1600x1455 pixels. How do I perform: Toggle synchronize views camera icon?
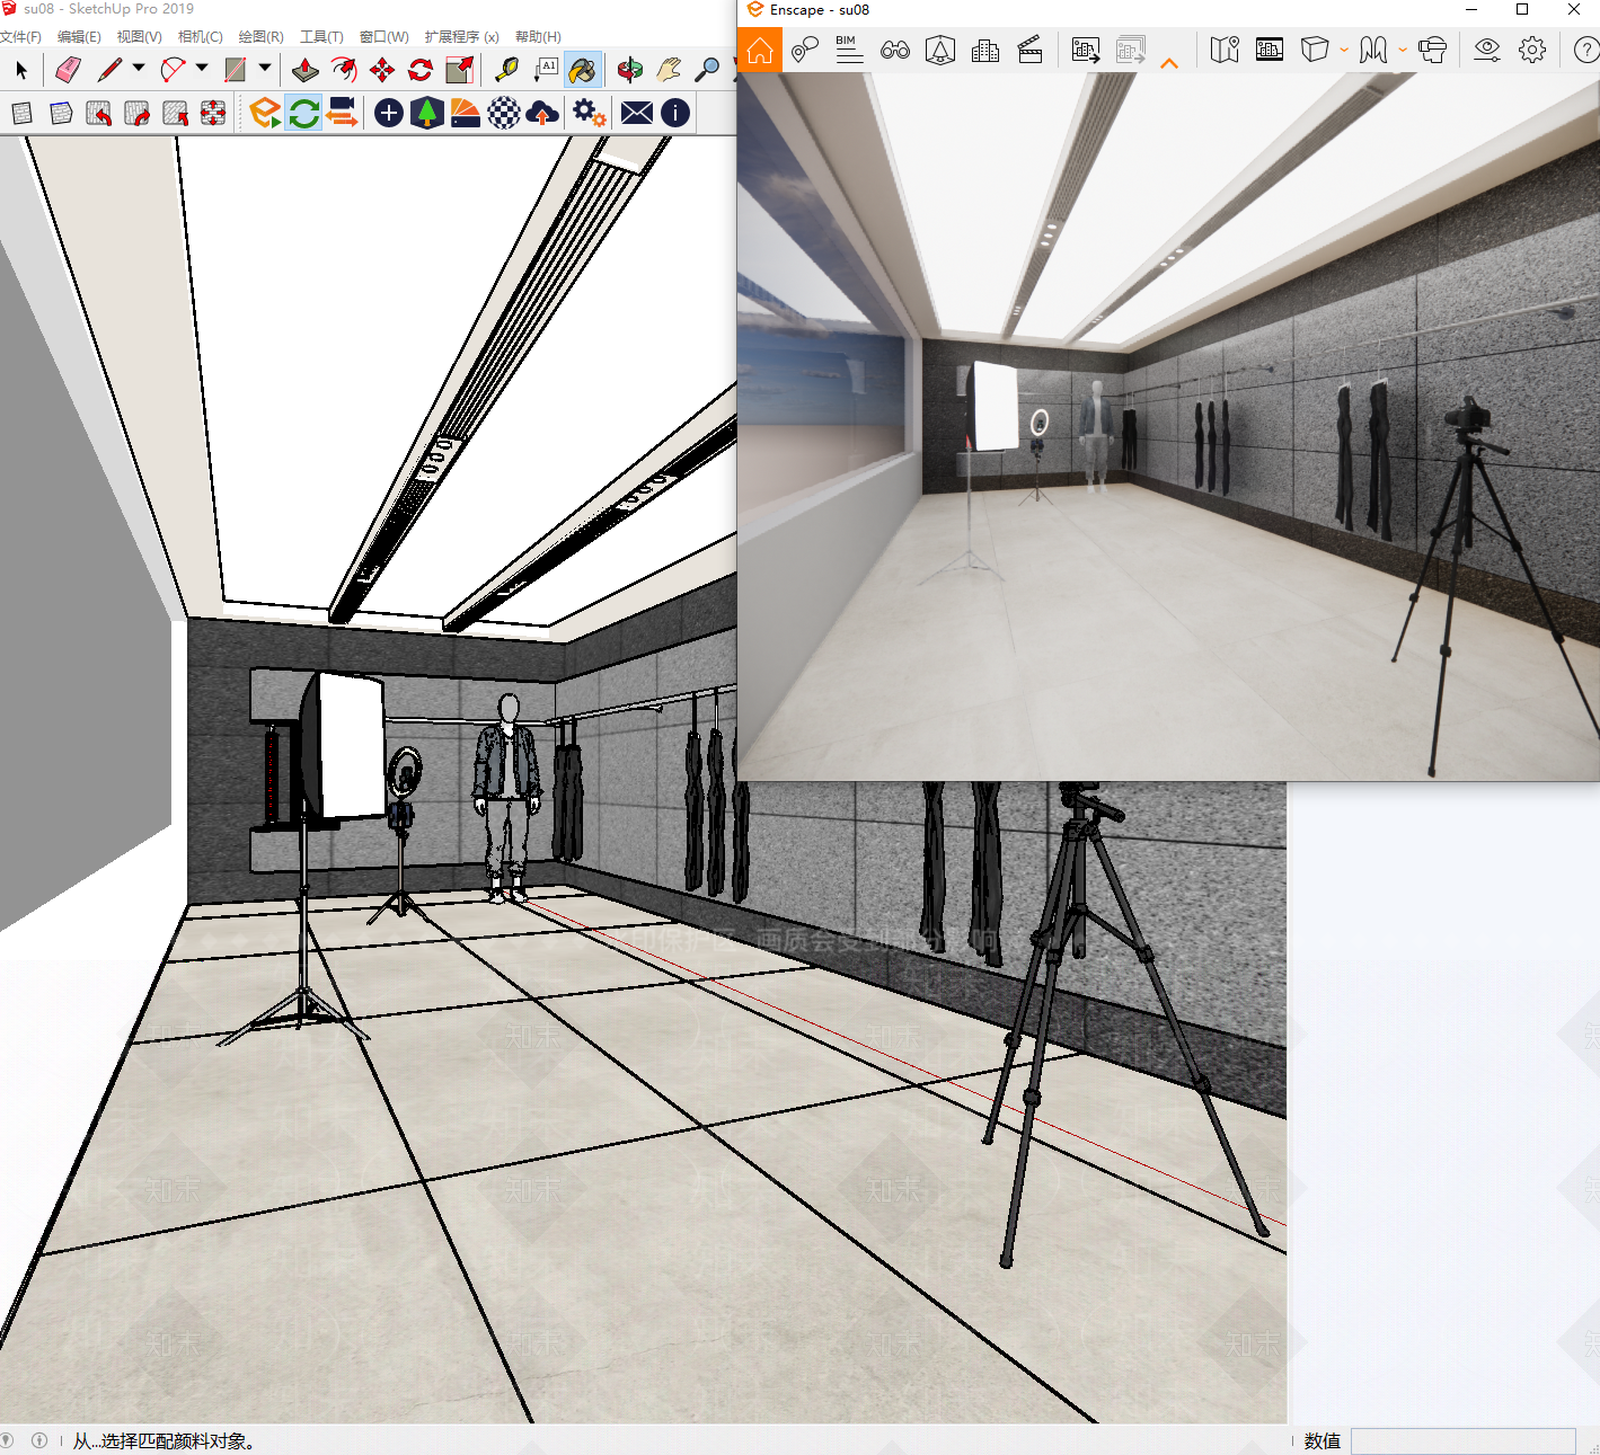[x=342, y=113]
